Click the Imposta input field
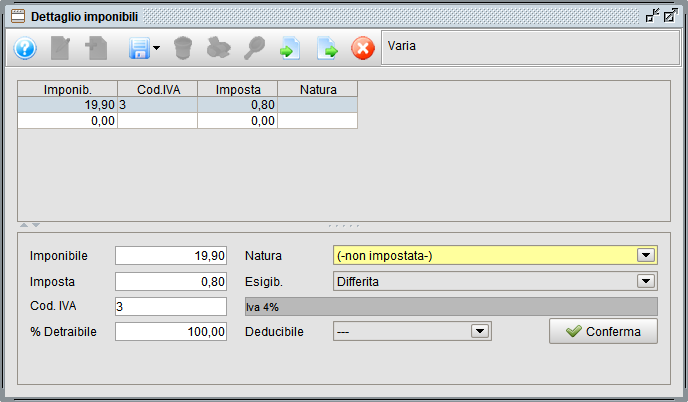688x402 pixels. pos(171,281)
